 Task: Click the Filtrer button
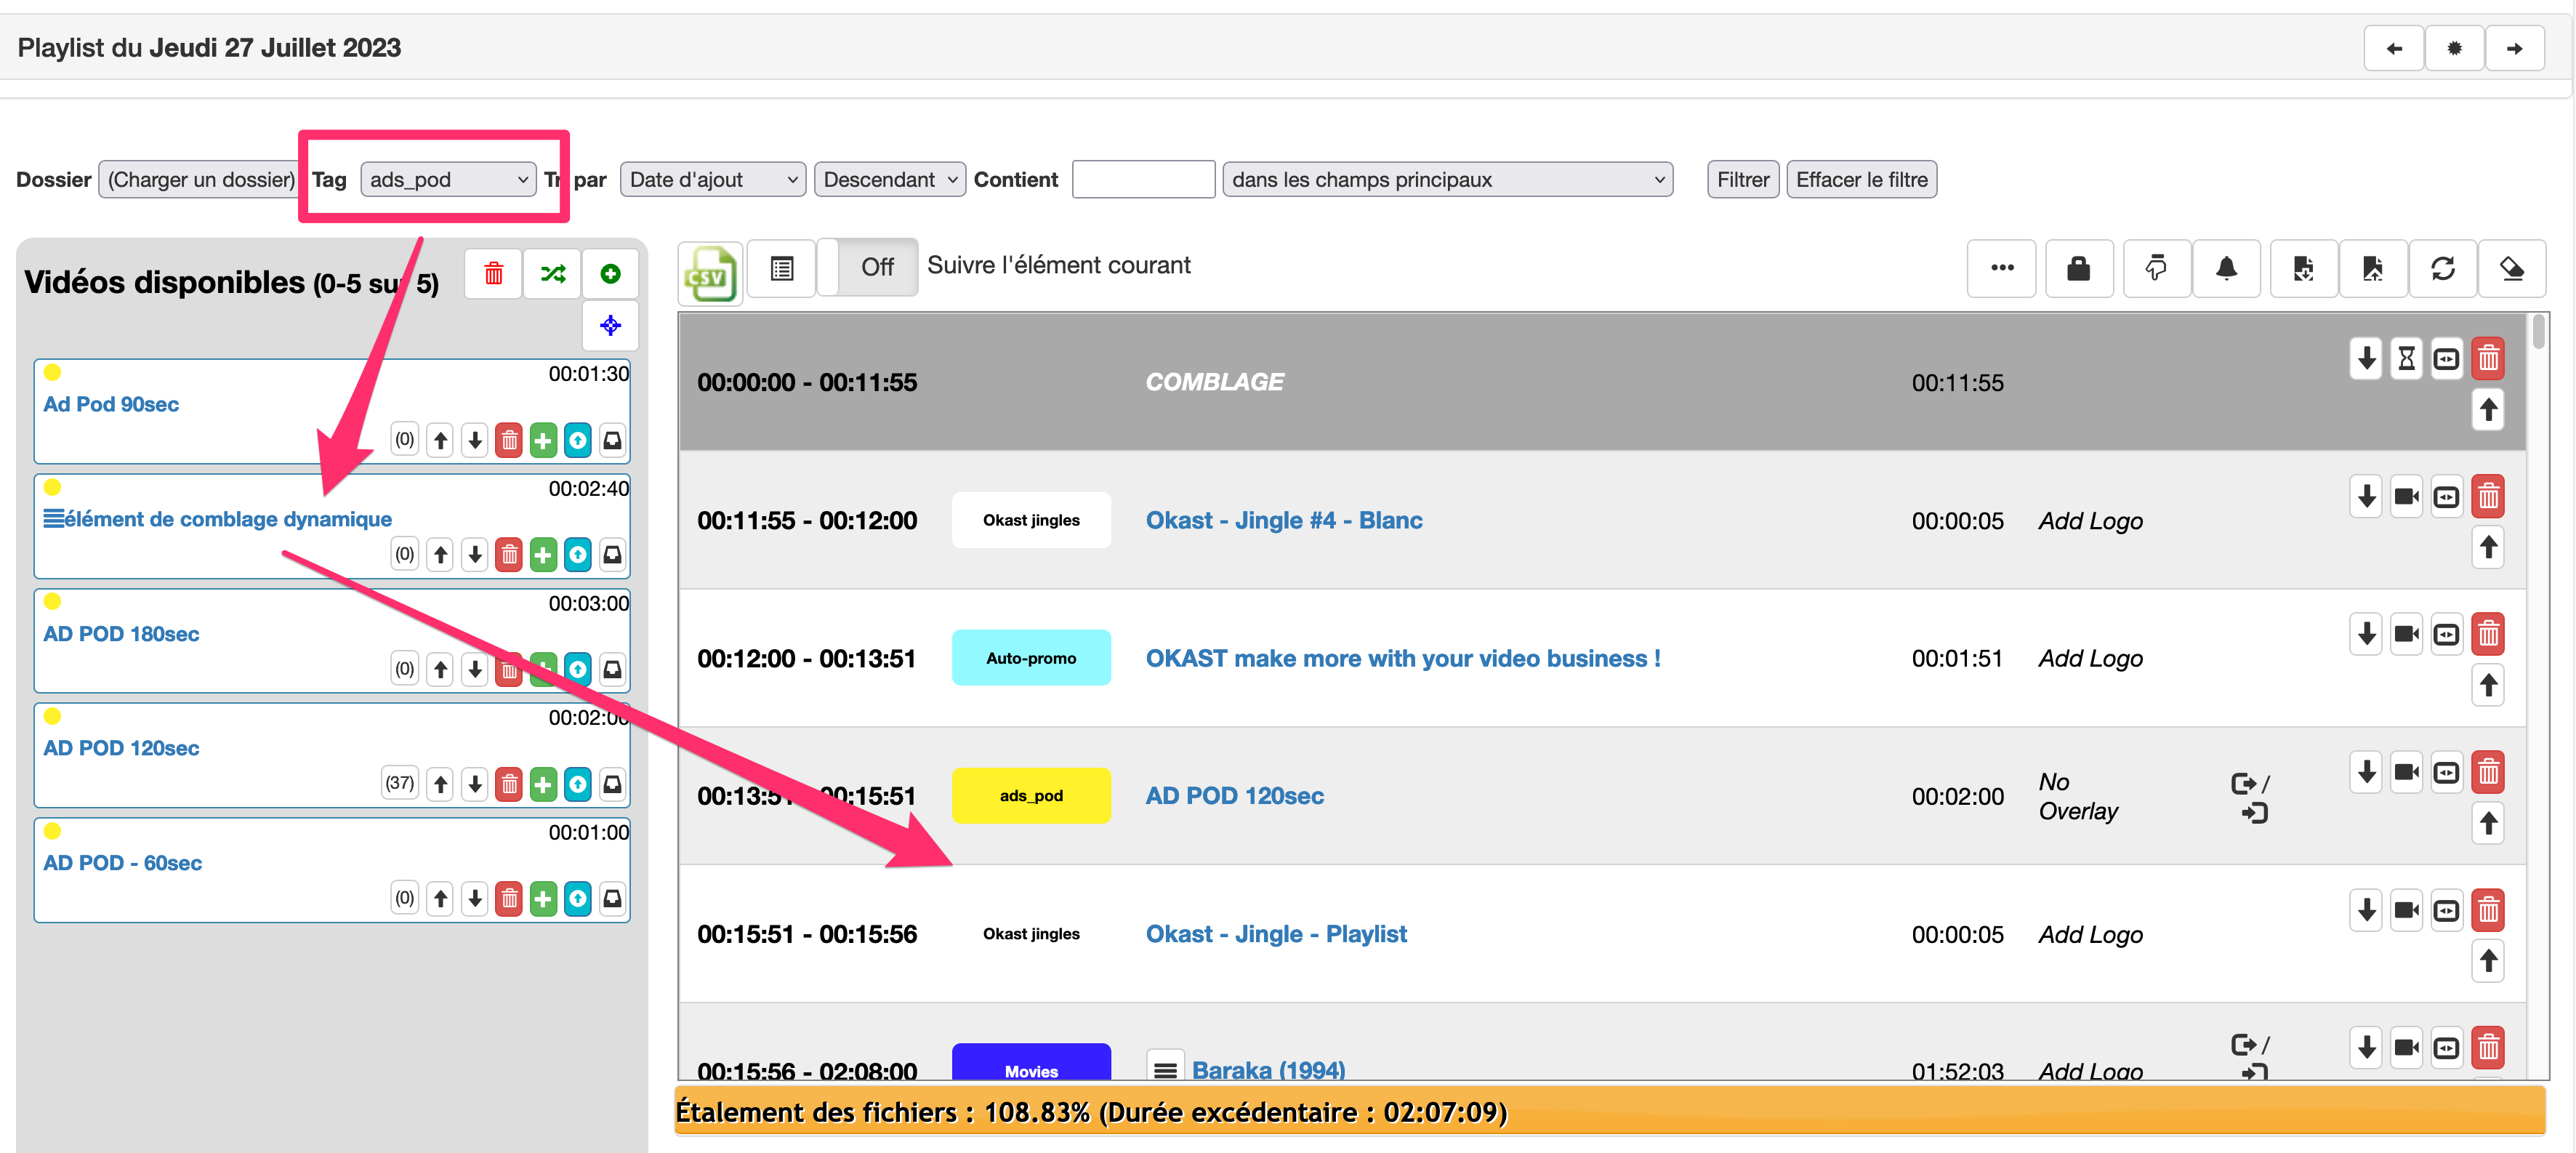1742,180
